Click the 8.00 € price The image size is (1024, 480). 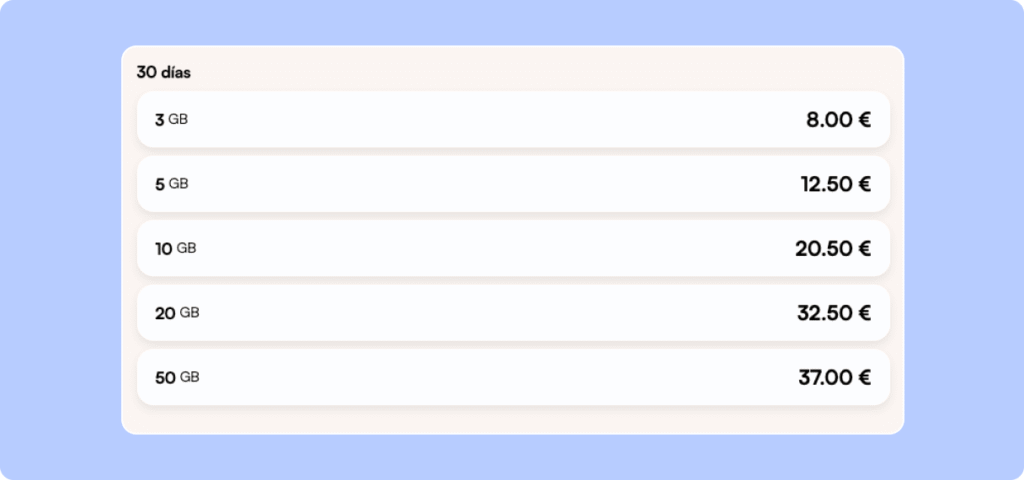click(838, 120)
